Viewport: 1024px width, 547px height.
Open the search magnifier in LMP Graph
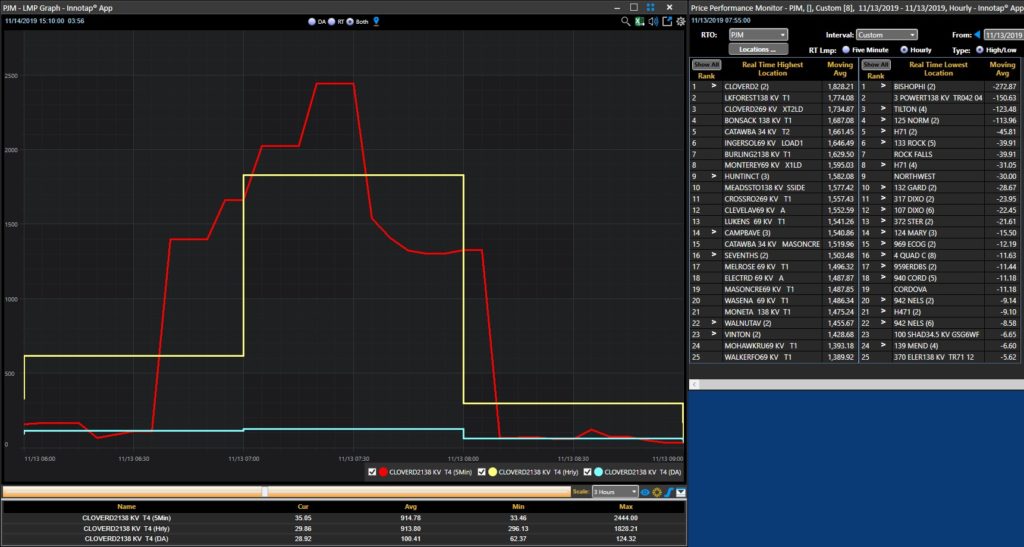click(x=626, y=22)
